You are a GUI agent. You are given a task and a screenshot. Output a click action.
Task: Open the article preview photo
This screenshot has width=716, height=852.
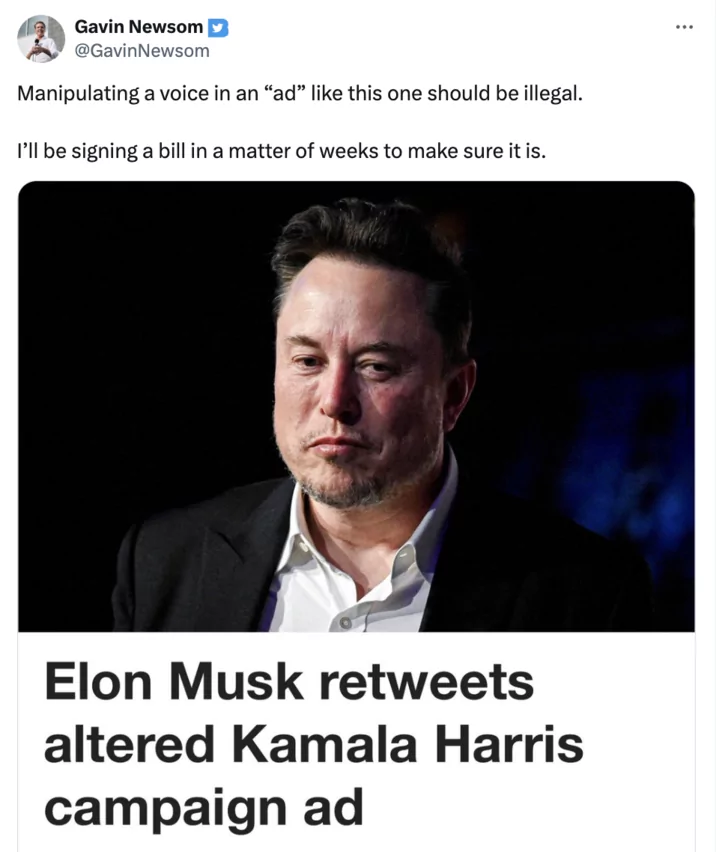[356, 405]
